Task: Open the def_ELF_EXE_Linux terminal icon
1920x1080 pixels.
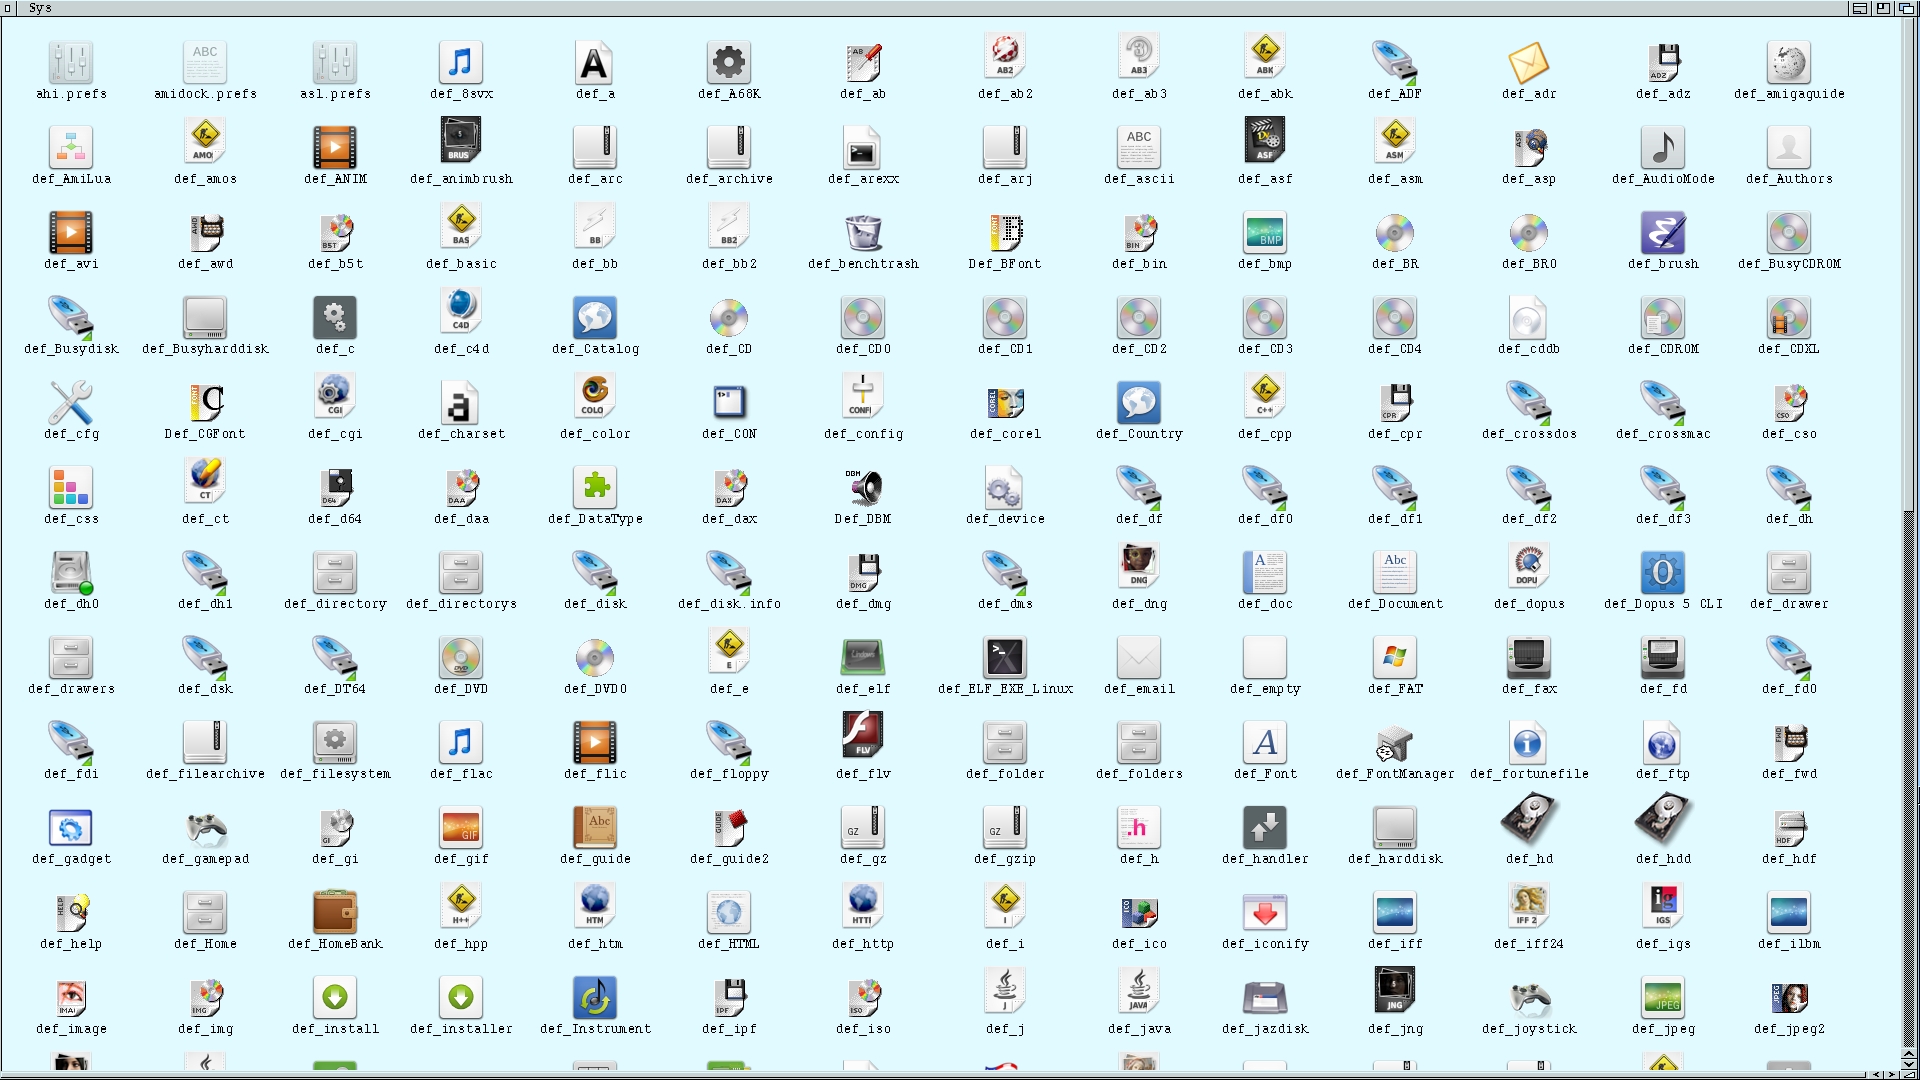Action: tap(1005, 658)
